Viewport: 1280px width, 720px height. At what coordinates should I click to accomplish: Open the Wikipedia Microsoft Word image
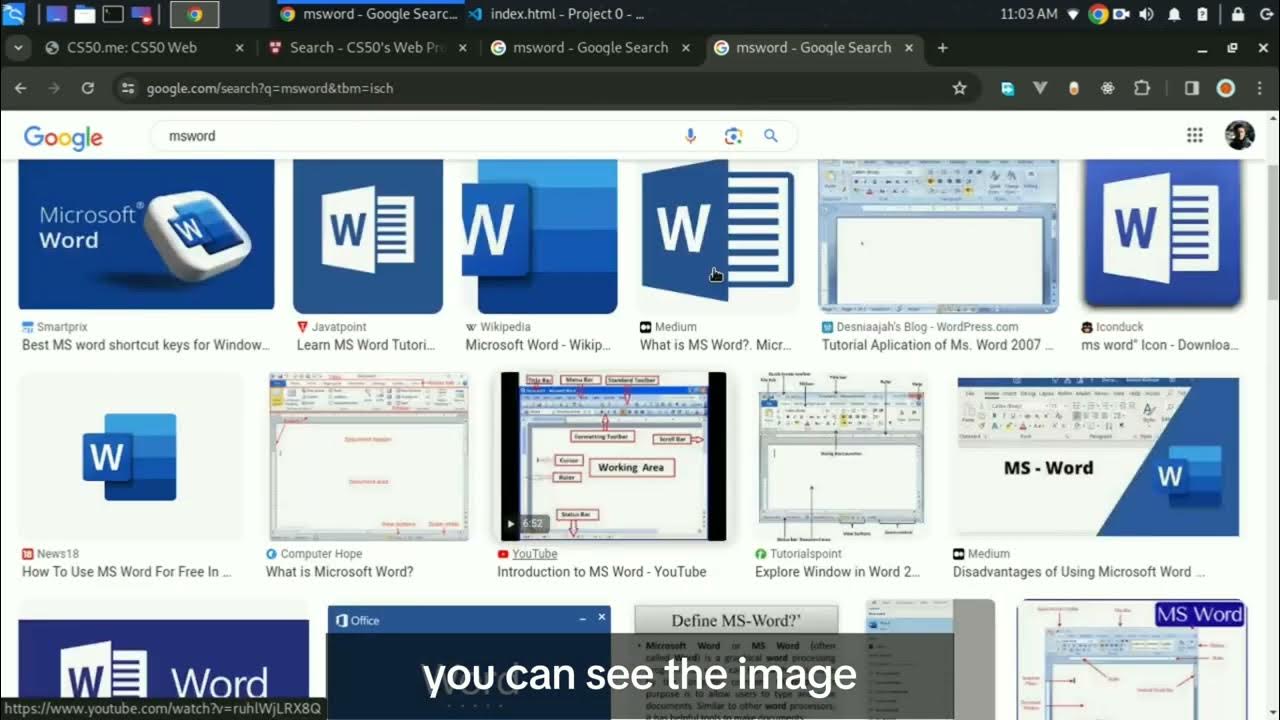539,237
